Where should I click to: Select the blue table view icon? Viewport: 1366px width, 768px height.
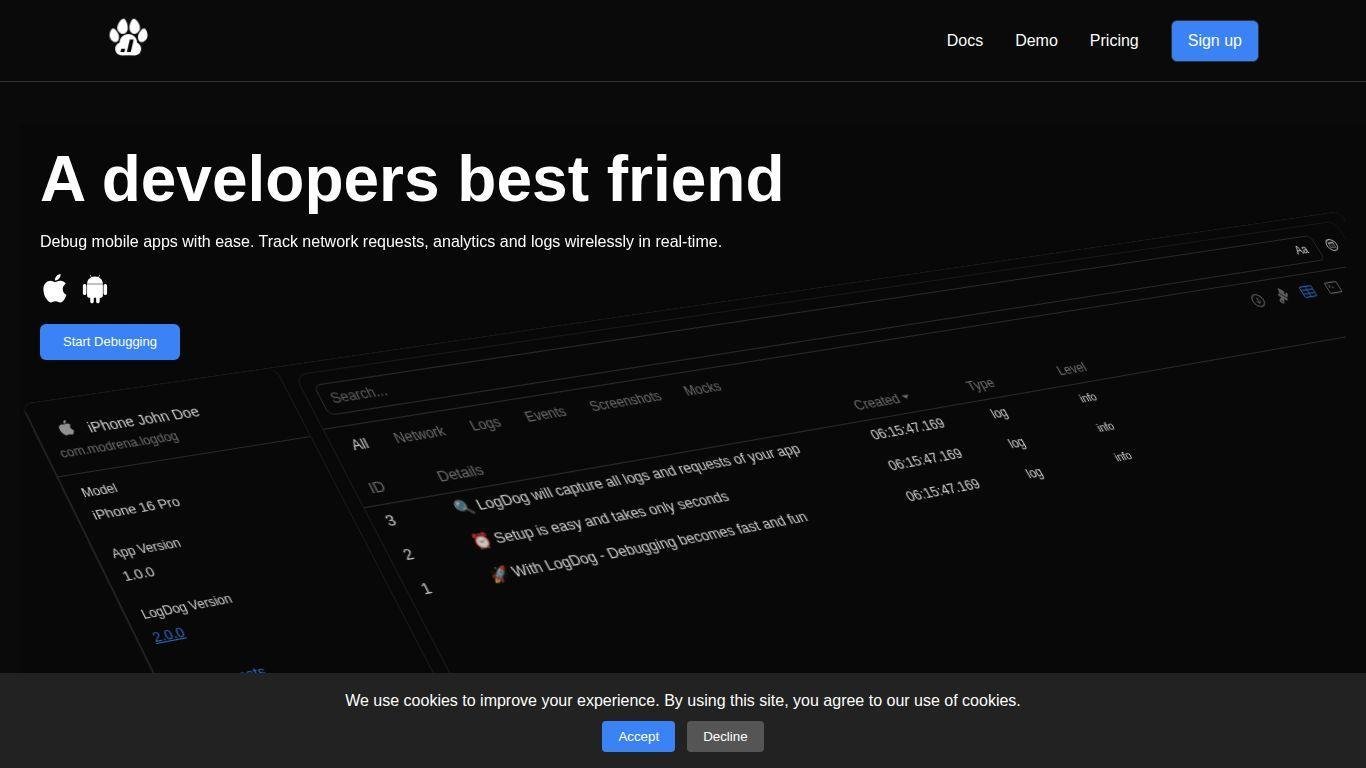[x=1307, y=292]
